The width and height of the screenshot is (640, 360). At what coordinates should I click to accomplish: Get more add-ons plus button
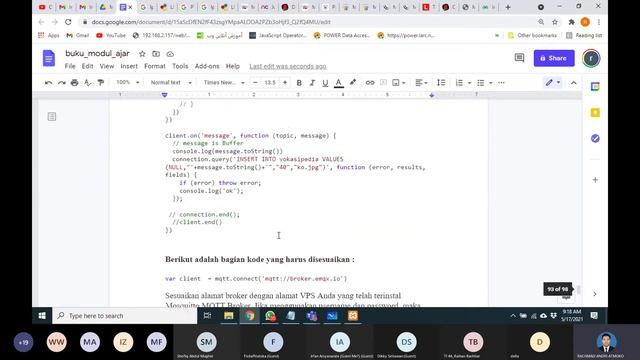click(x=595, y=180)
